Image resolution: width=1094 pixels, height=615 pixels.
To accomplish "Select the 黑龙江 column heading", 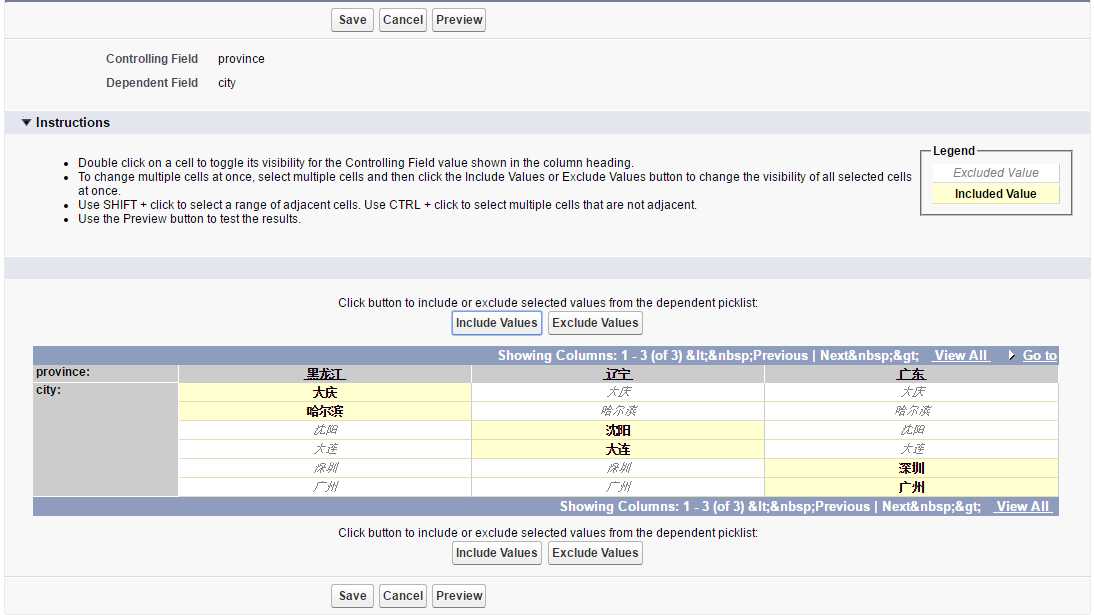I will click(325, 373).
